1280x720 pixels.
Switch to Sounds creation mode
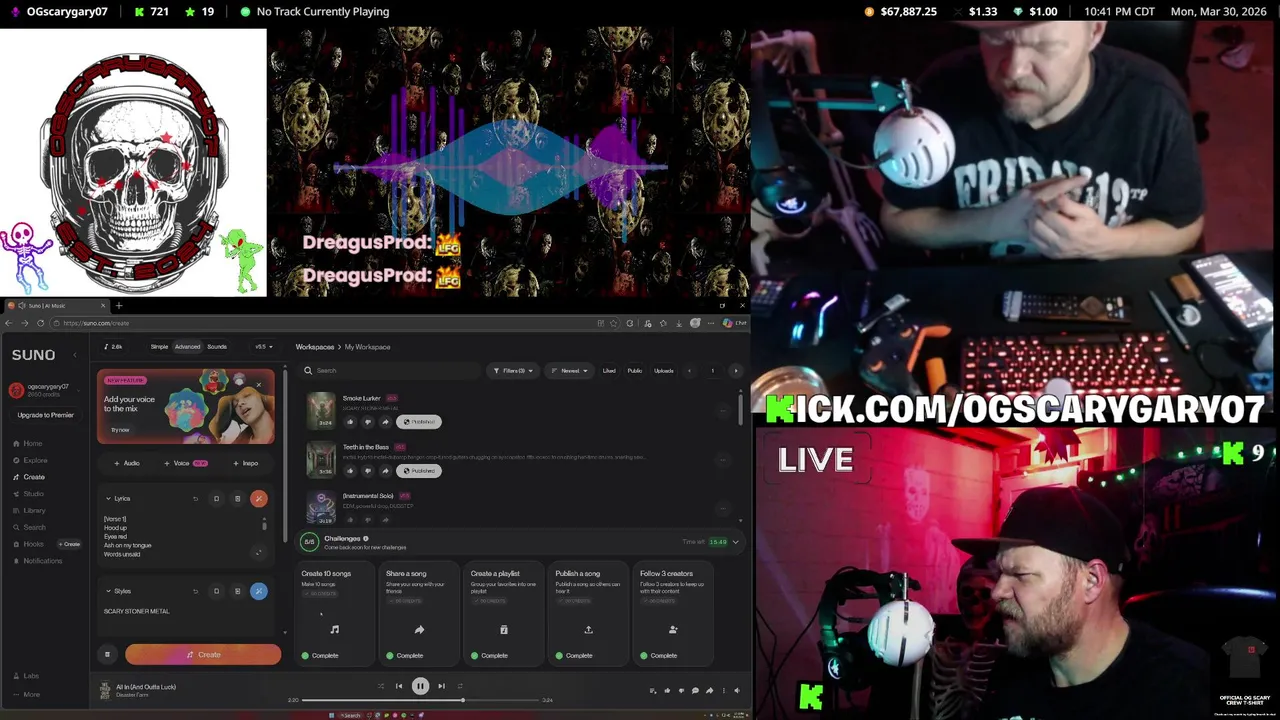(x=217, y=347)
